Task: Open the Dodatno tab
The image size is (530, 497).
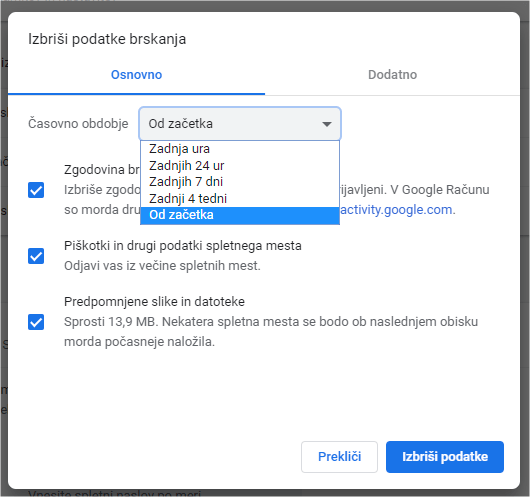Action: coord(392,75)
